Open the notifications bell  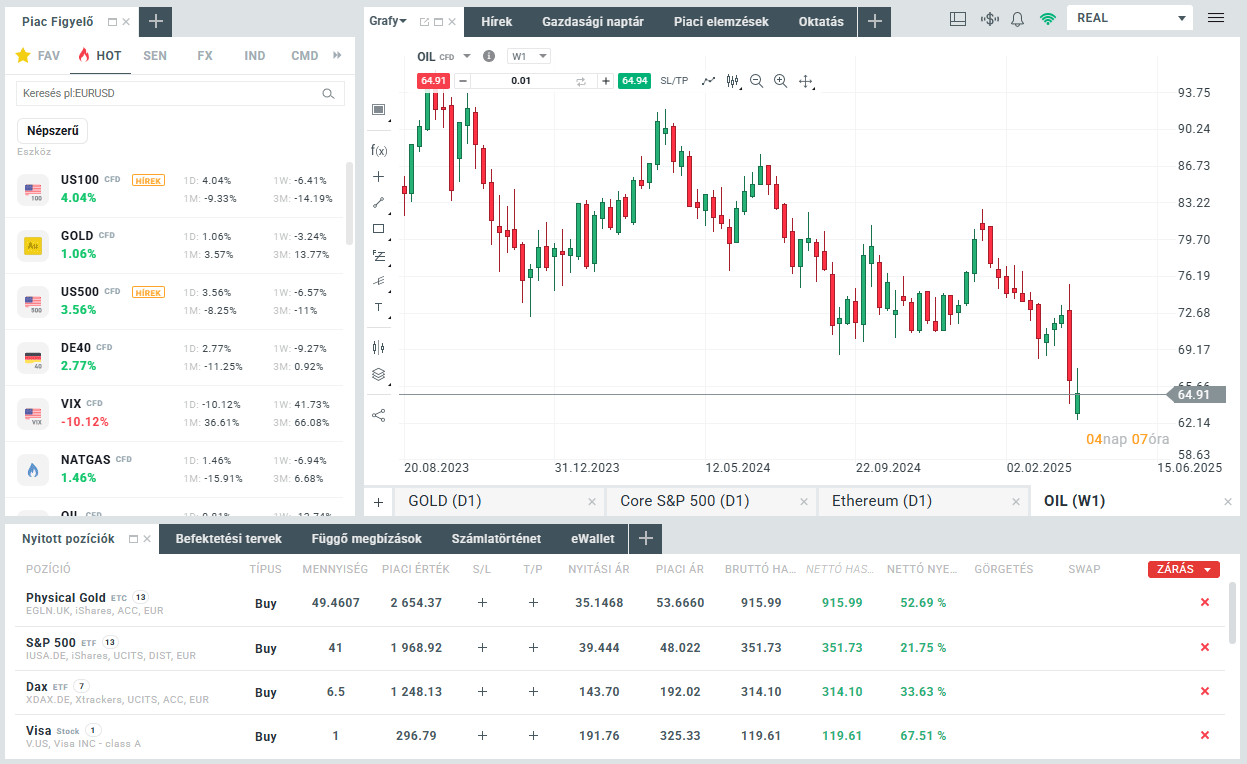pyautogui.click(x=1018, y=18)
